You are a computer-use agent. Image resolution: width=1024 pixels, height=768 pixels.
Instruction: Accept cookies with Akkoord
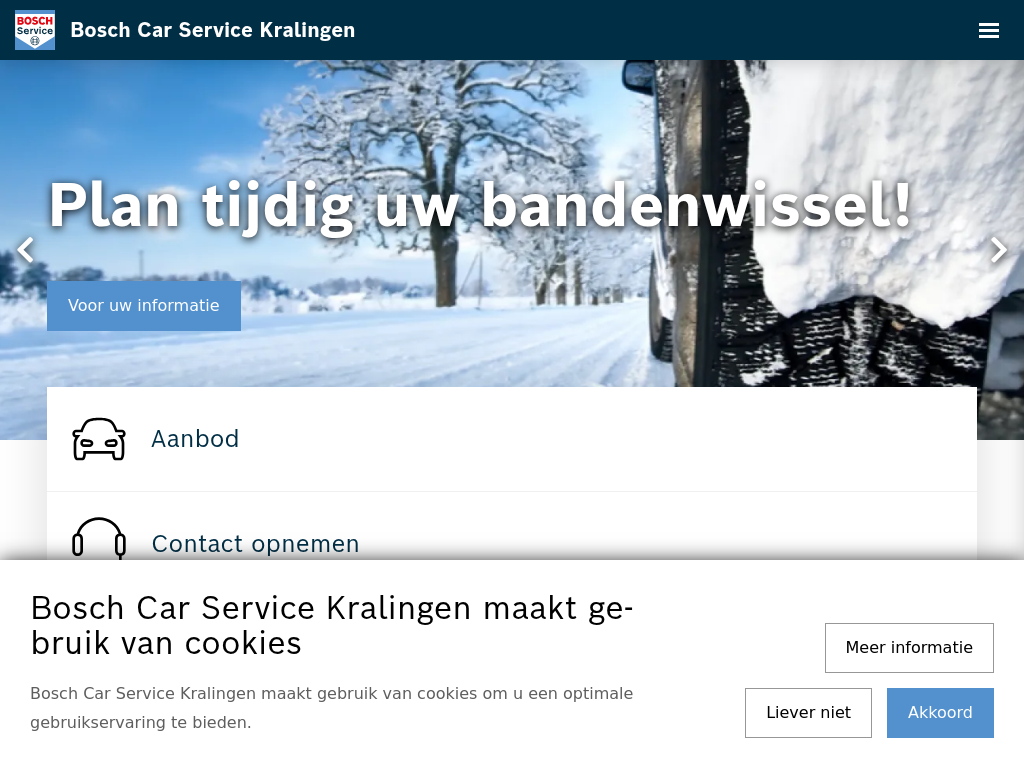click(x=940, y=712)
